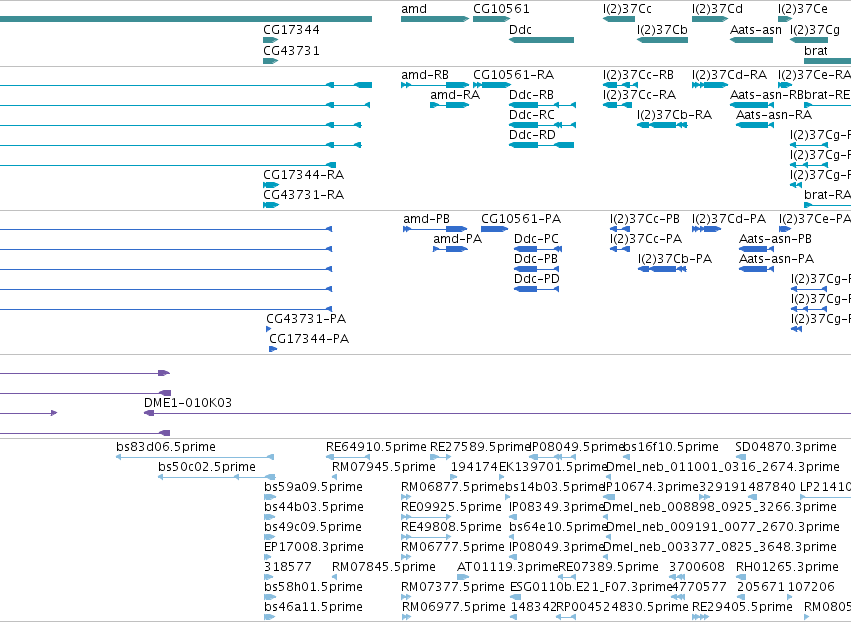Select the bs46a11.5prime EST label
Viewport: 851px width, 622px height.
[x=313, y=608]
